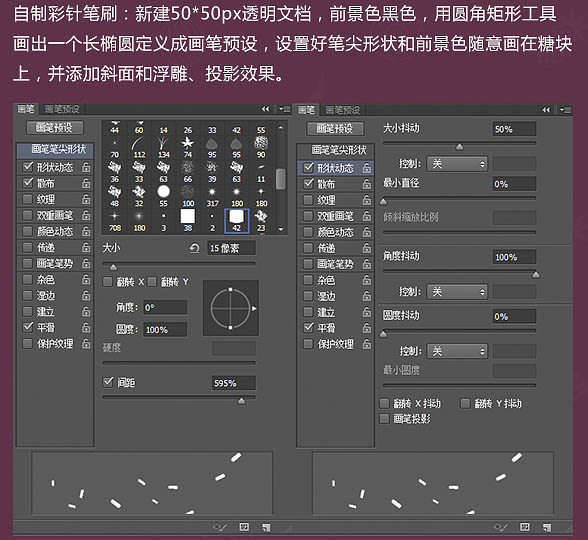Click 画笔预设 button in right panel
Viewport: 588px width, 540px height.
tap(335, 129)
